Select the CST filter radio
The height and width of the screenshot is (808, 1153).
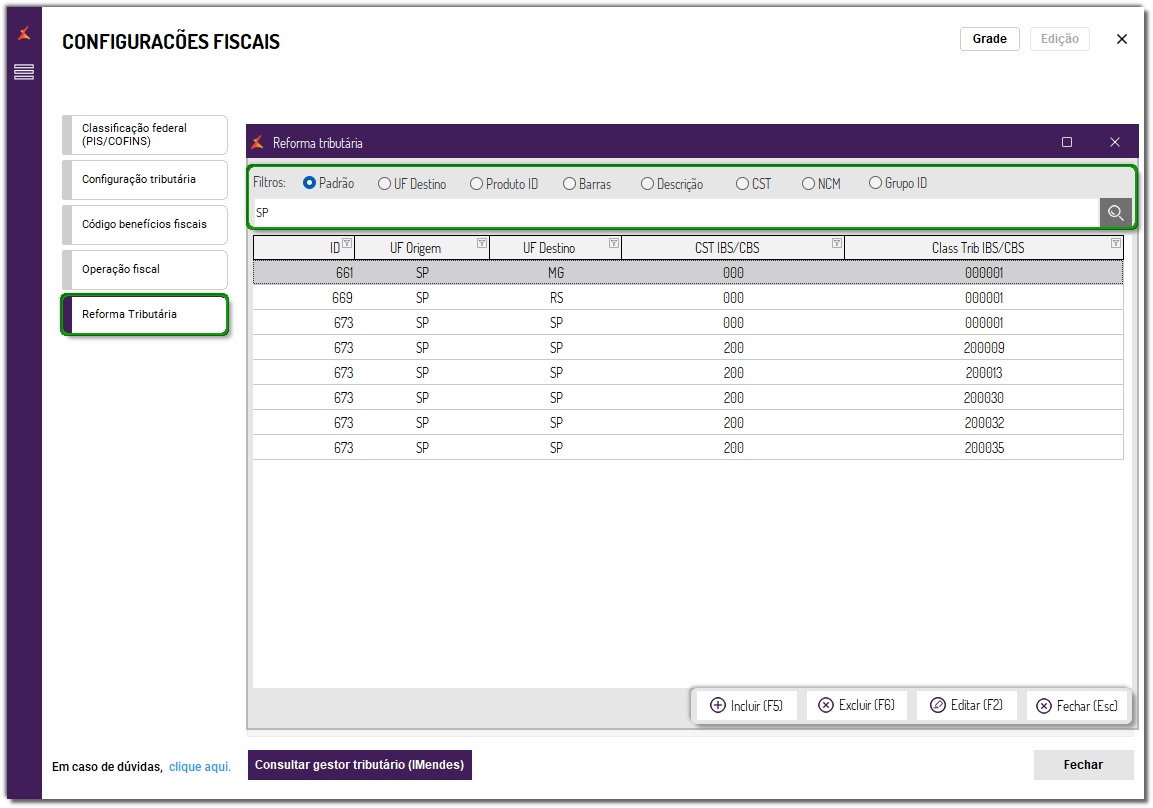pyautogui.click(x=743, y=184)
